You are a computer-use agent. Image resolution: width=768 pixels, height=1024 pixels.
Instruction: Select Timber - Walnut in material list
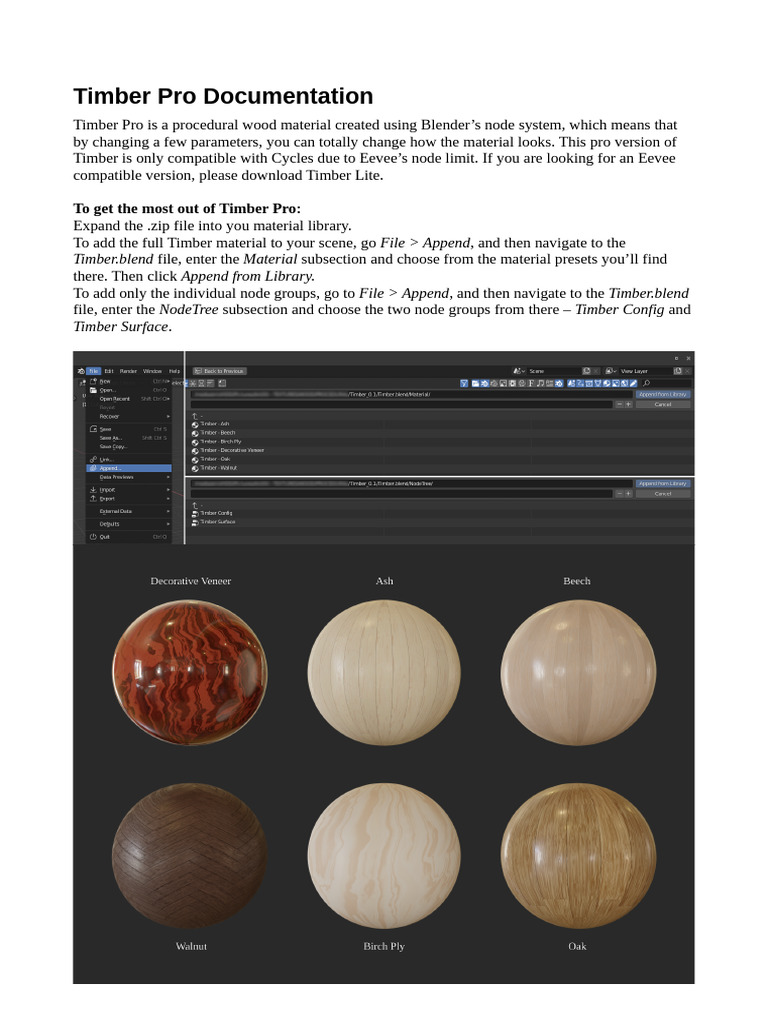click(x=218, y=468)
